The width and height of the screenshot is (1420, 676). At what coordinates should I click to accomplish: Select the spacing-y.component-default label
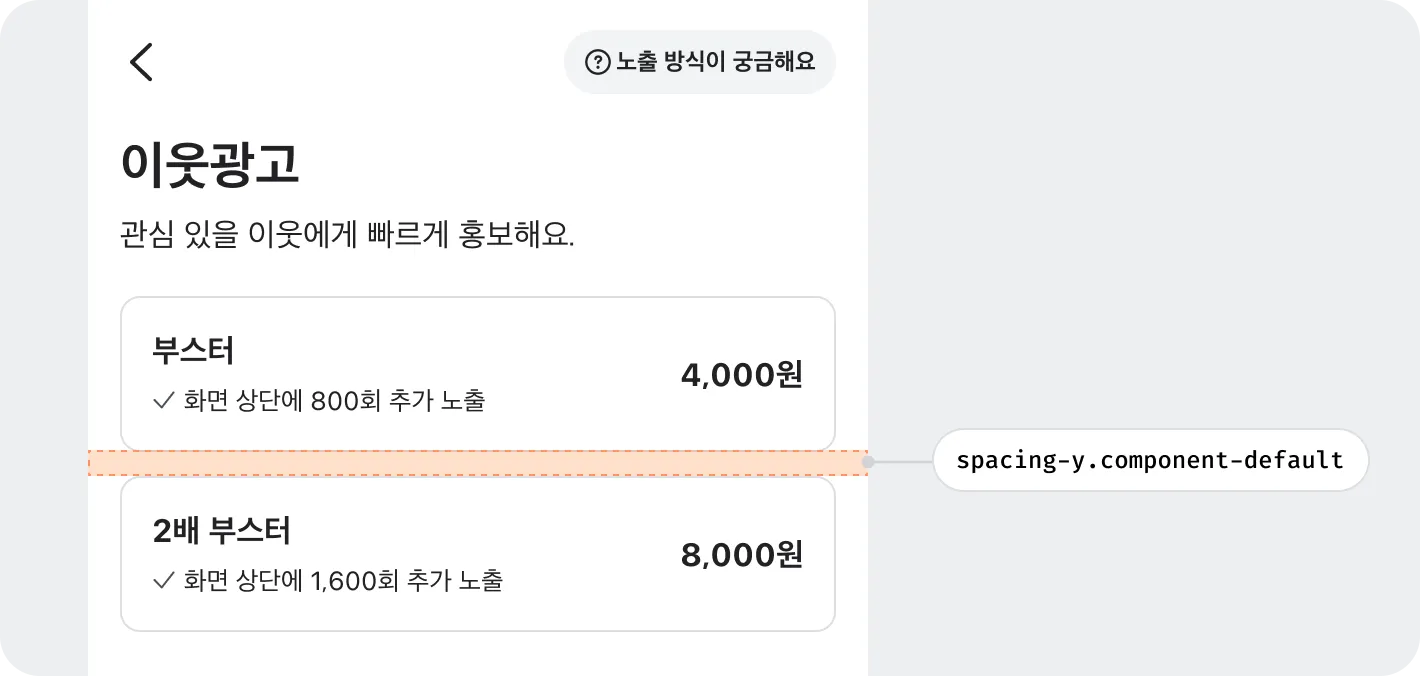(x=1150, y=460)
